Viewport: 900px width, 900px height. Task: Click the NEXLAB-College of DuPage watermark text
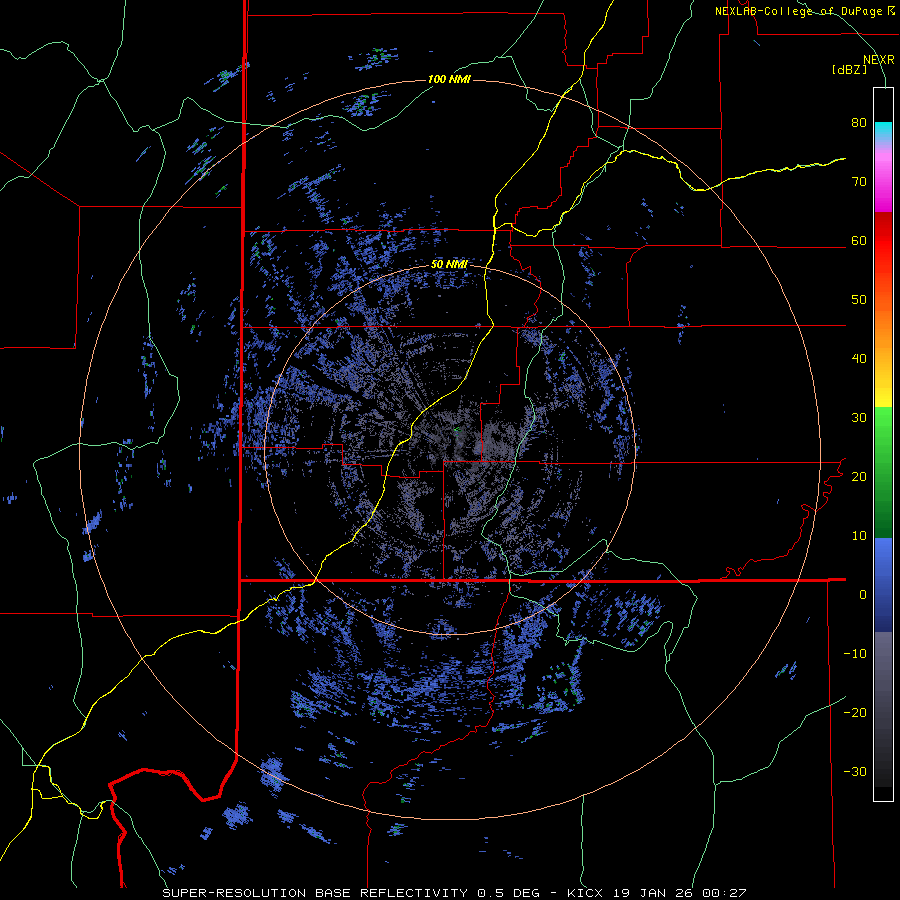805,11
